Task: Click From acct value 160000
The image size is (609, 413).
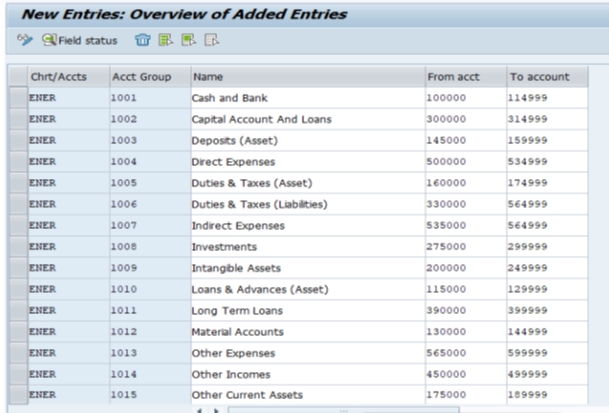Action: [x=466, y=183]
